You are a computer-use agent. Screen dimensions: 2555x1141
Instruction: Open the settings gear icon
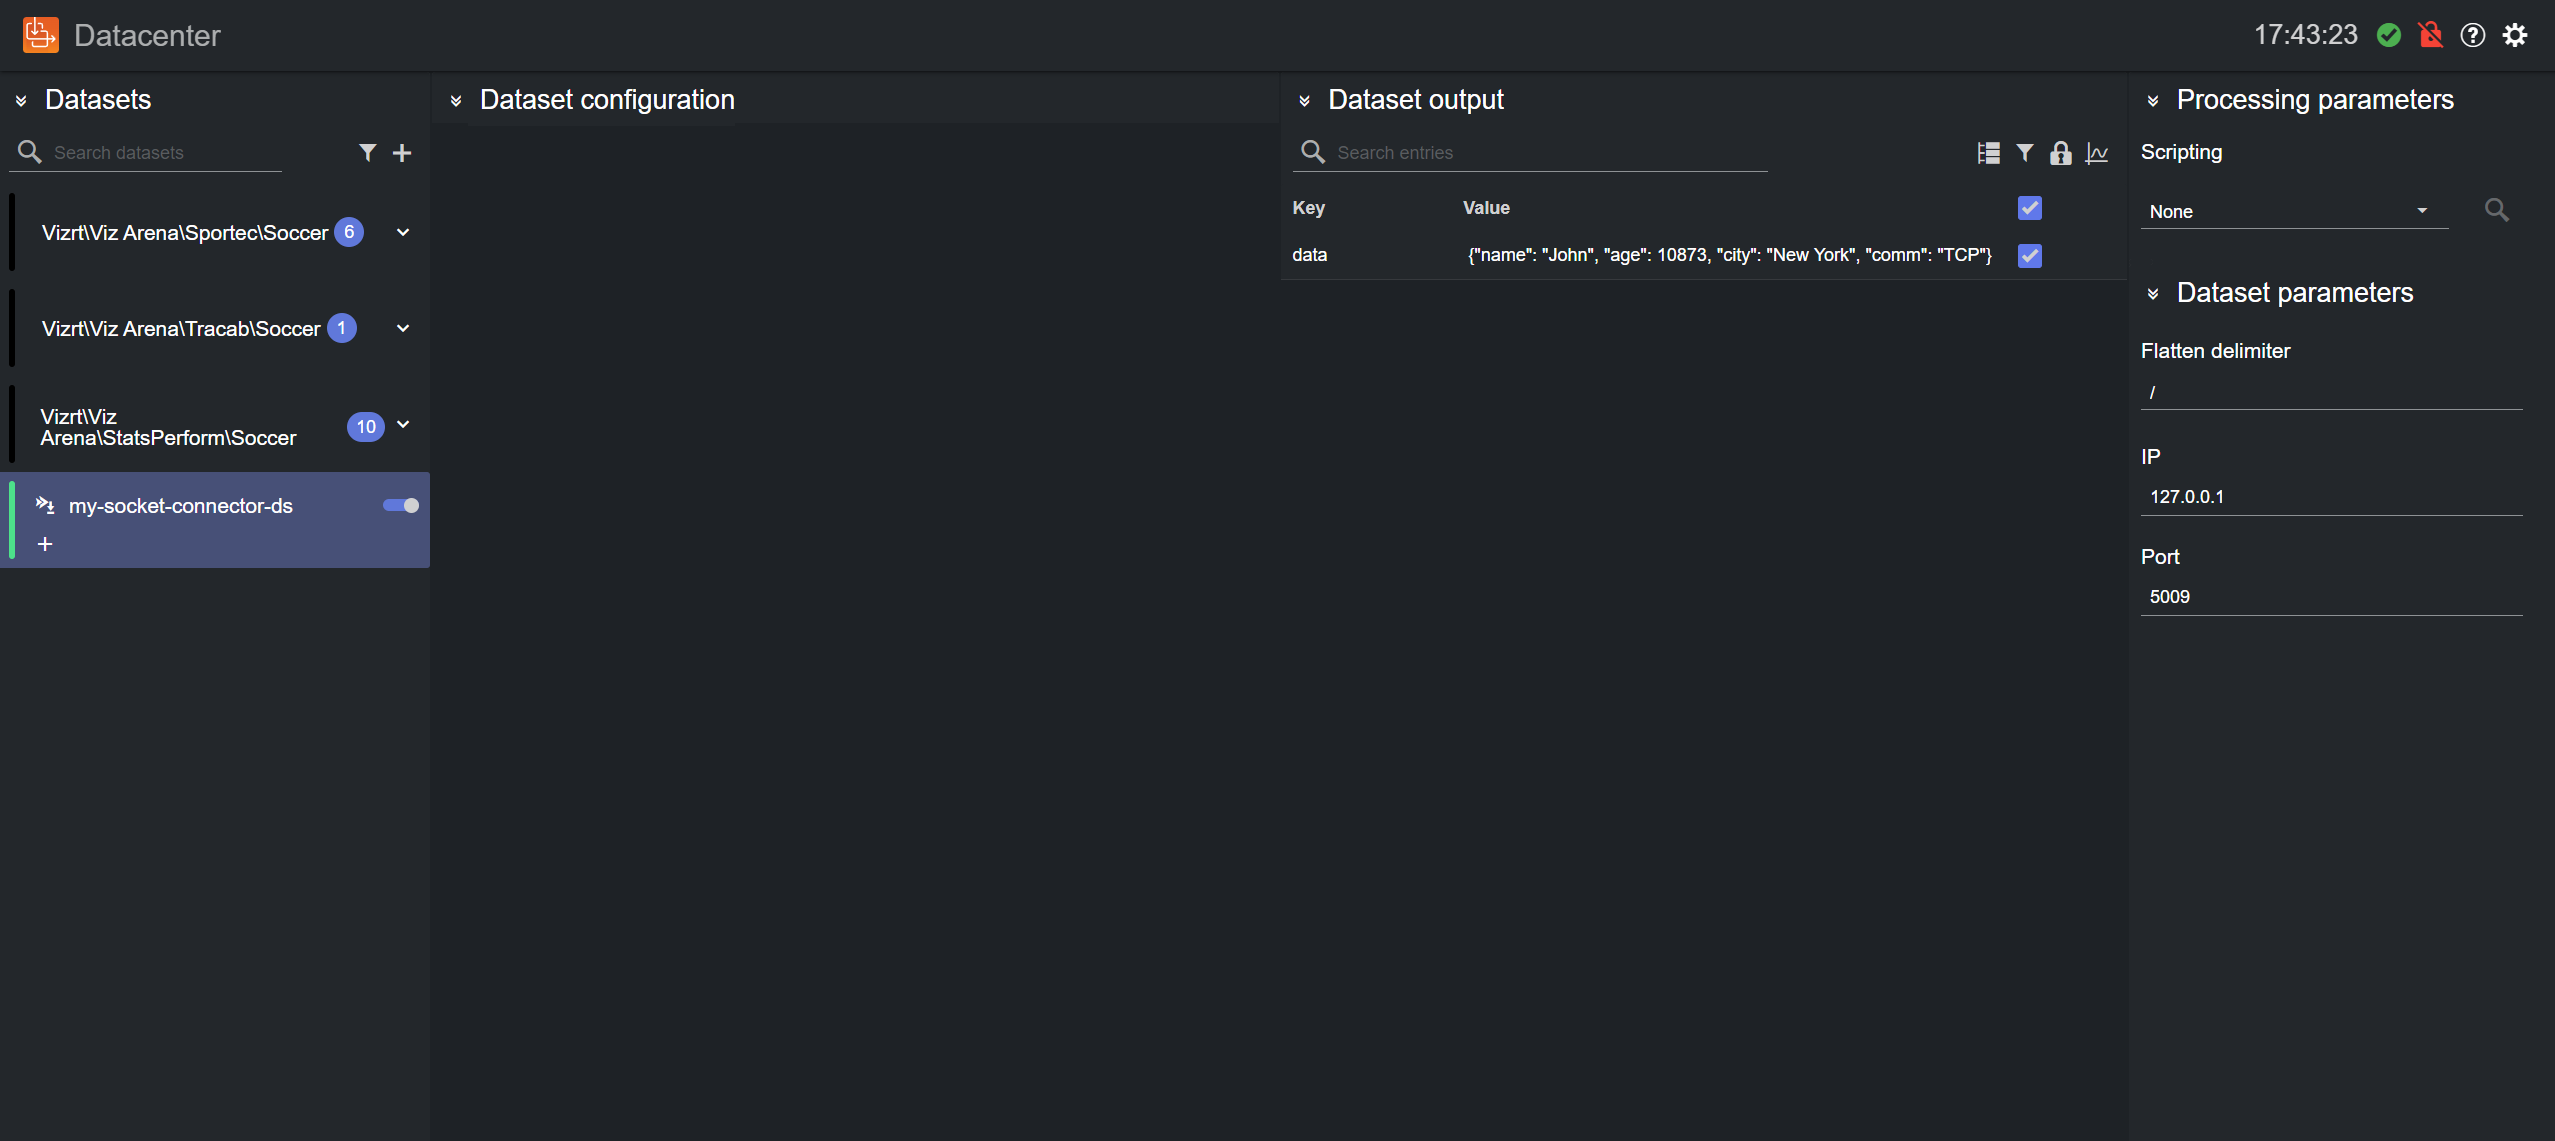pyautogui.click(x=2515, y=36)
